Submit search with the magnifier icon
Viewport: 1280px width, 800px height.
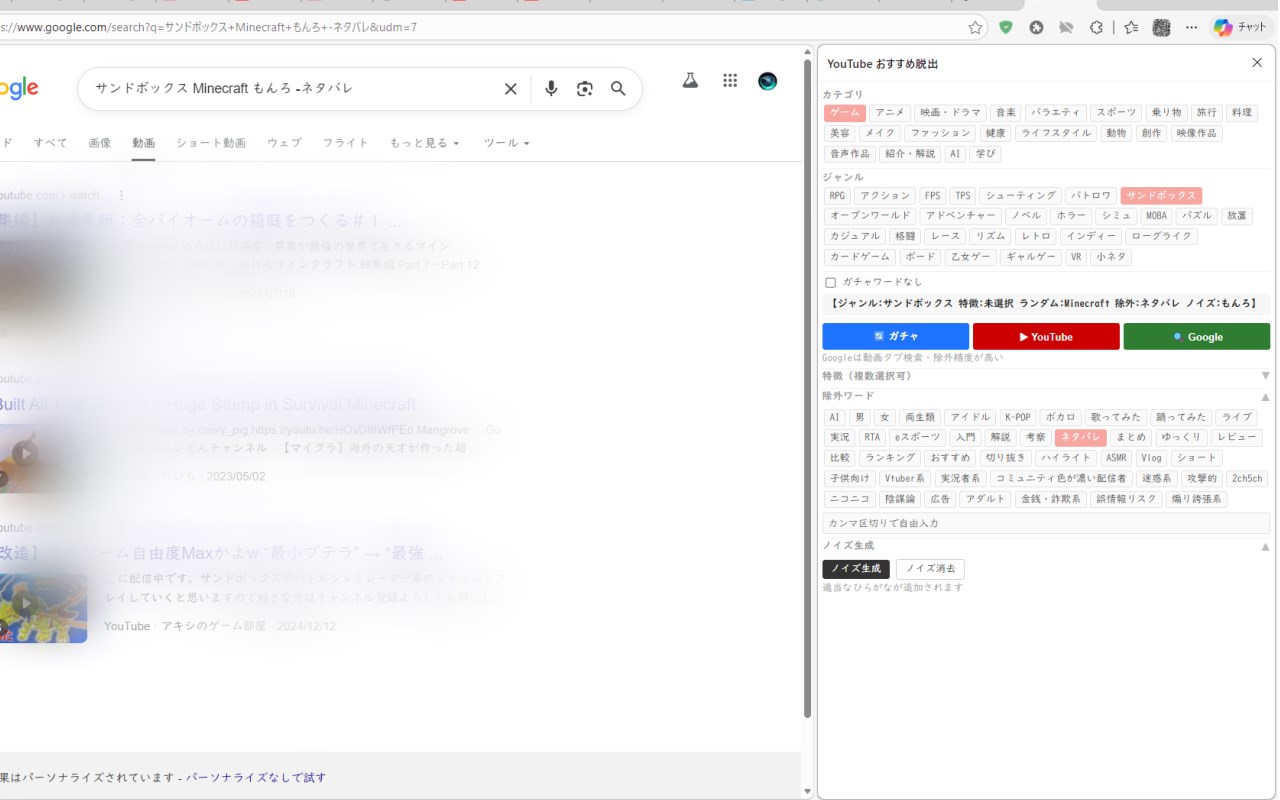click(618, 89)
